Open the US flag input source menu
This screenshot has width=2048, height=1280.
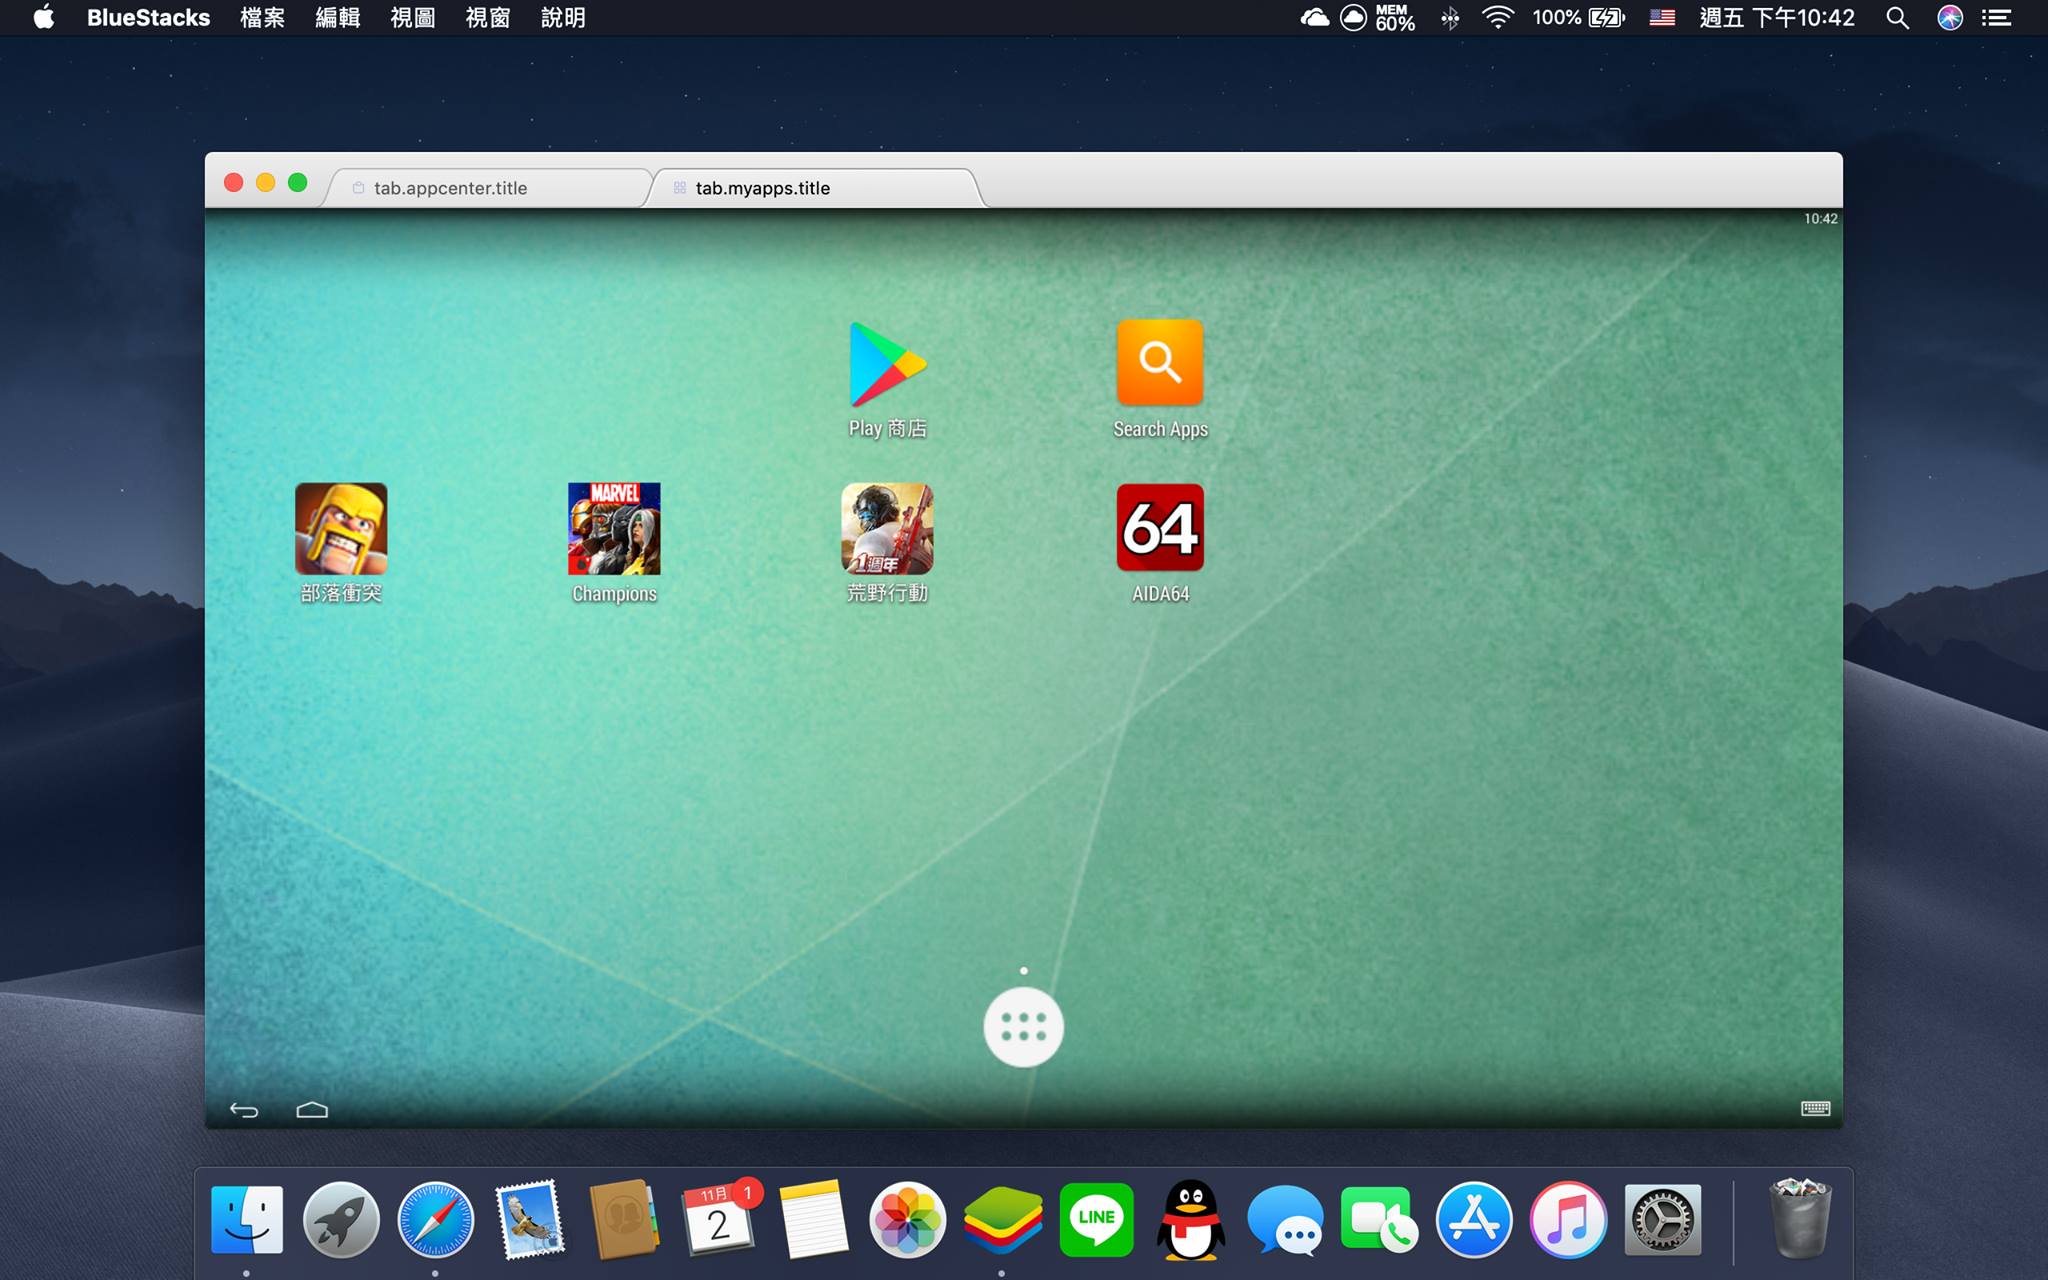point(1662,18)
